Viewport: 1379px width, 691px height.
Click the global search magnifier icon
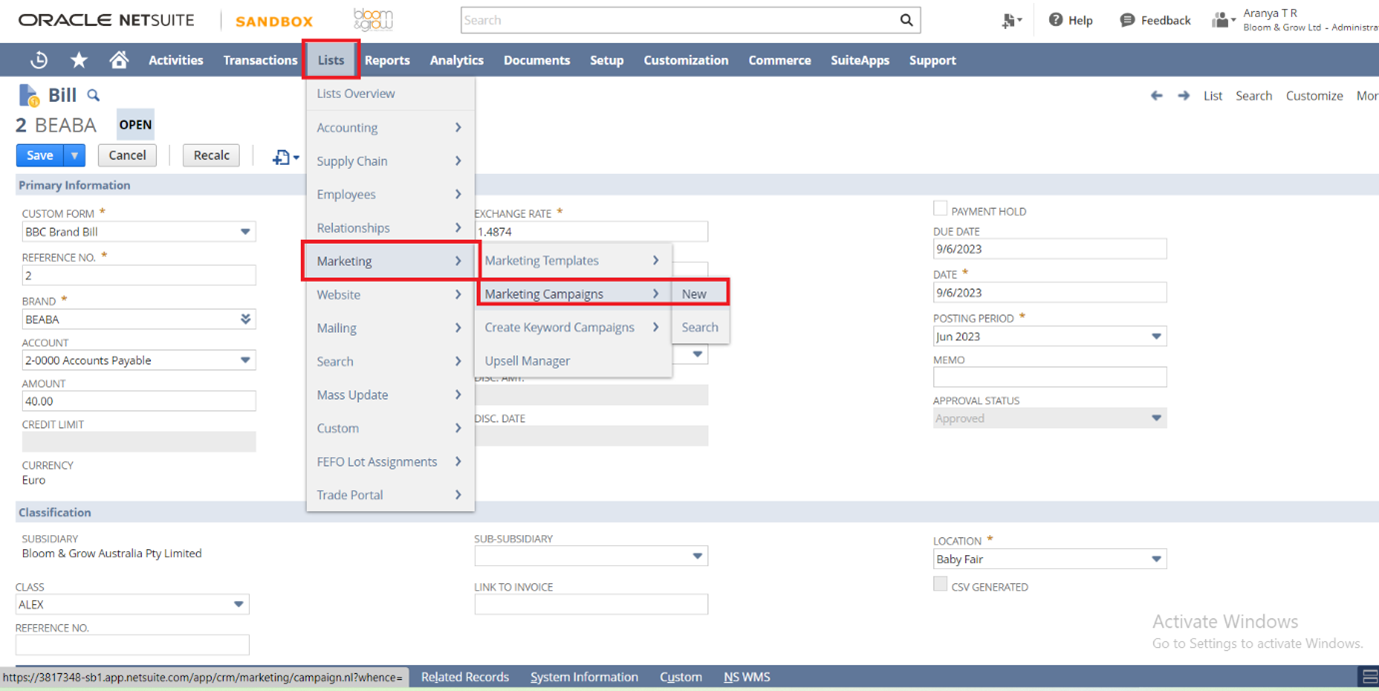(x=906, y=20)
